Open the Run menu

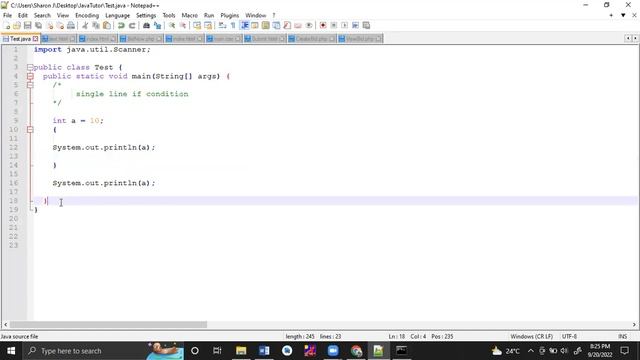tap(209, 16)
